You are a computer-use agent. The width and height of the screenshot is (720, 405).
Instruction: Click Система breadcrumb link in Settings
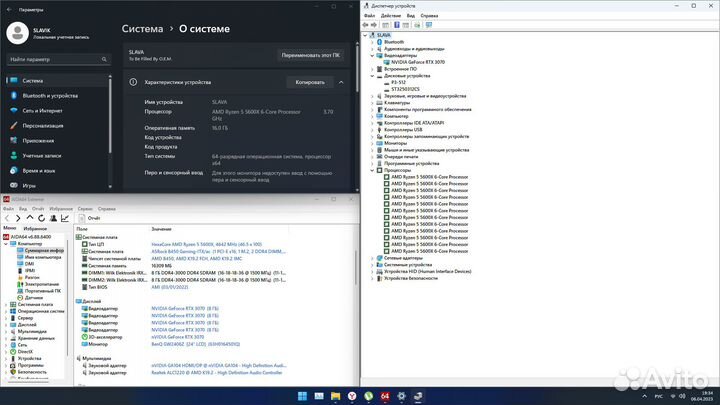(142, 28)
